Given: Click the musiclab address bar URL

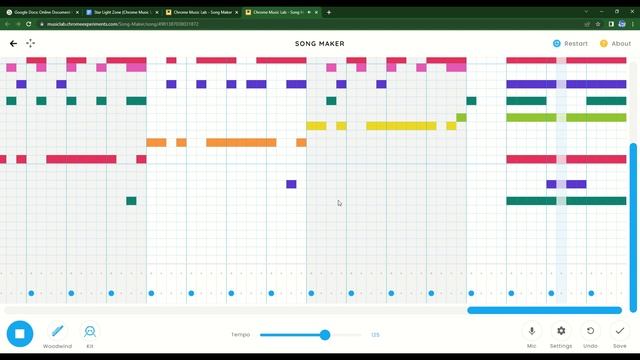Looking at the screenshot, I should (x=122, y=24).
